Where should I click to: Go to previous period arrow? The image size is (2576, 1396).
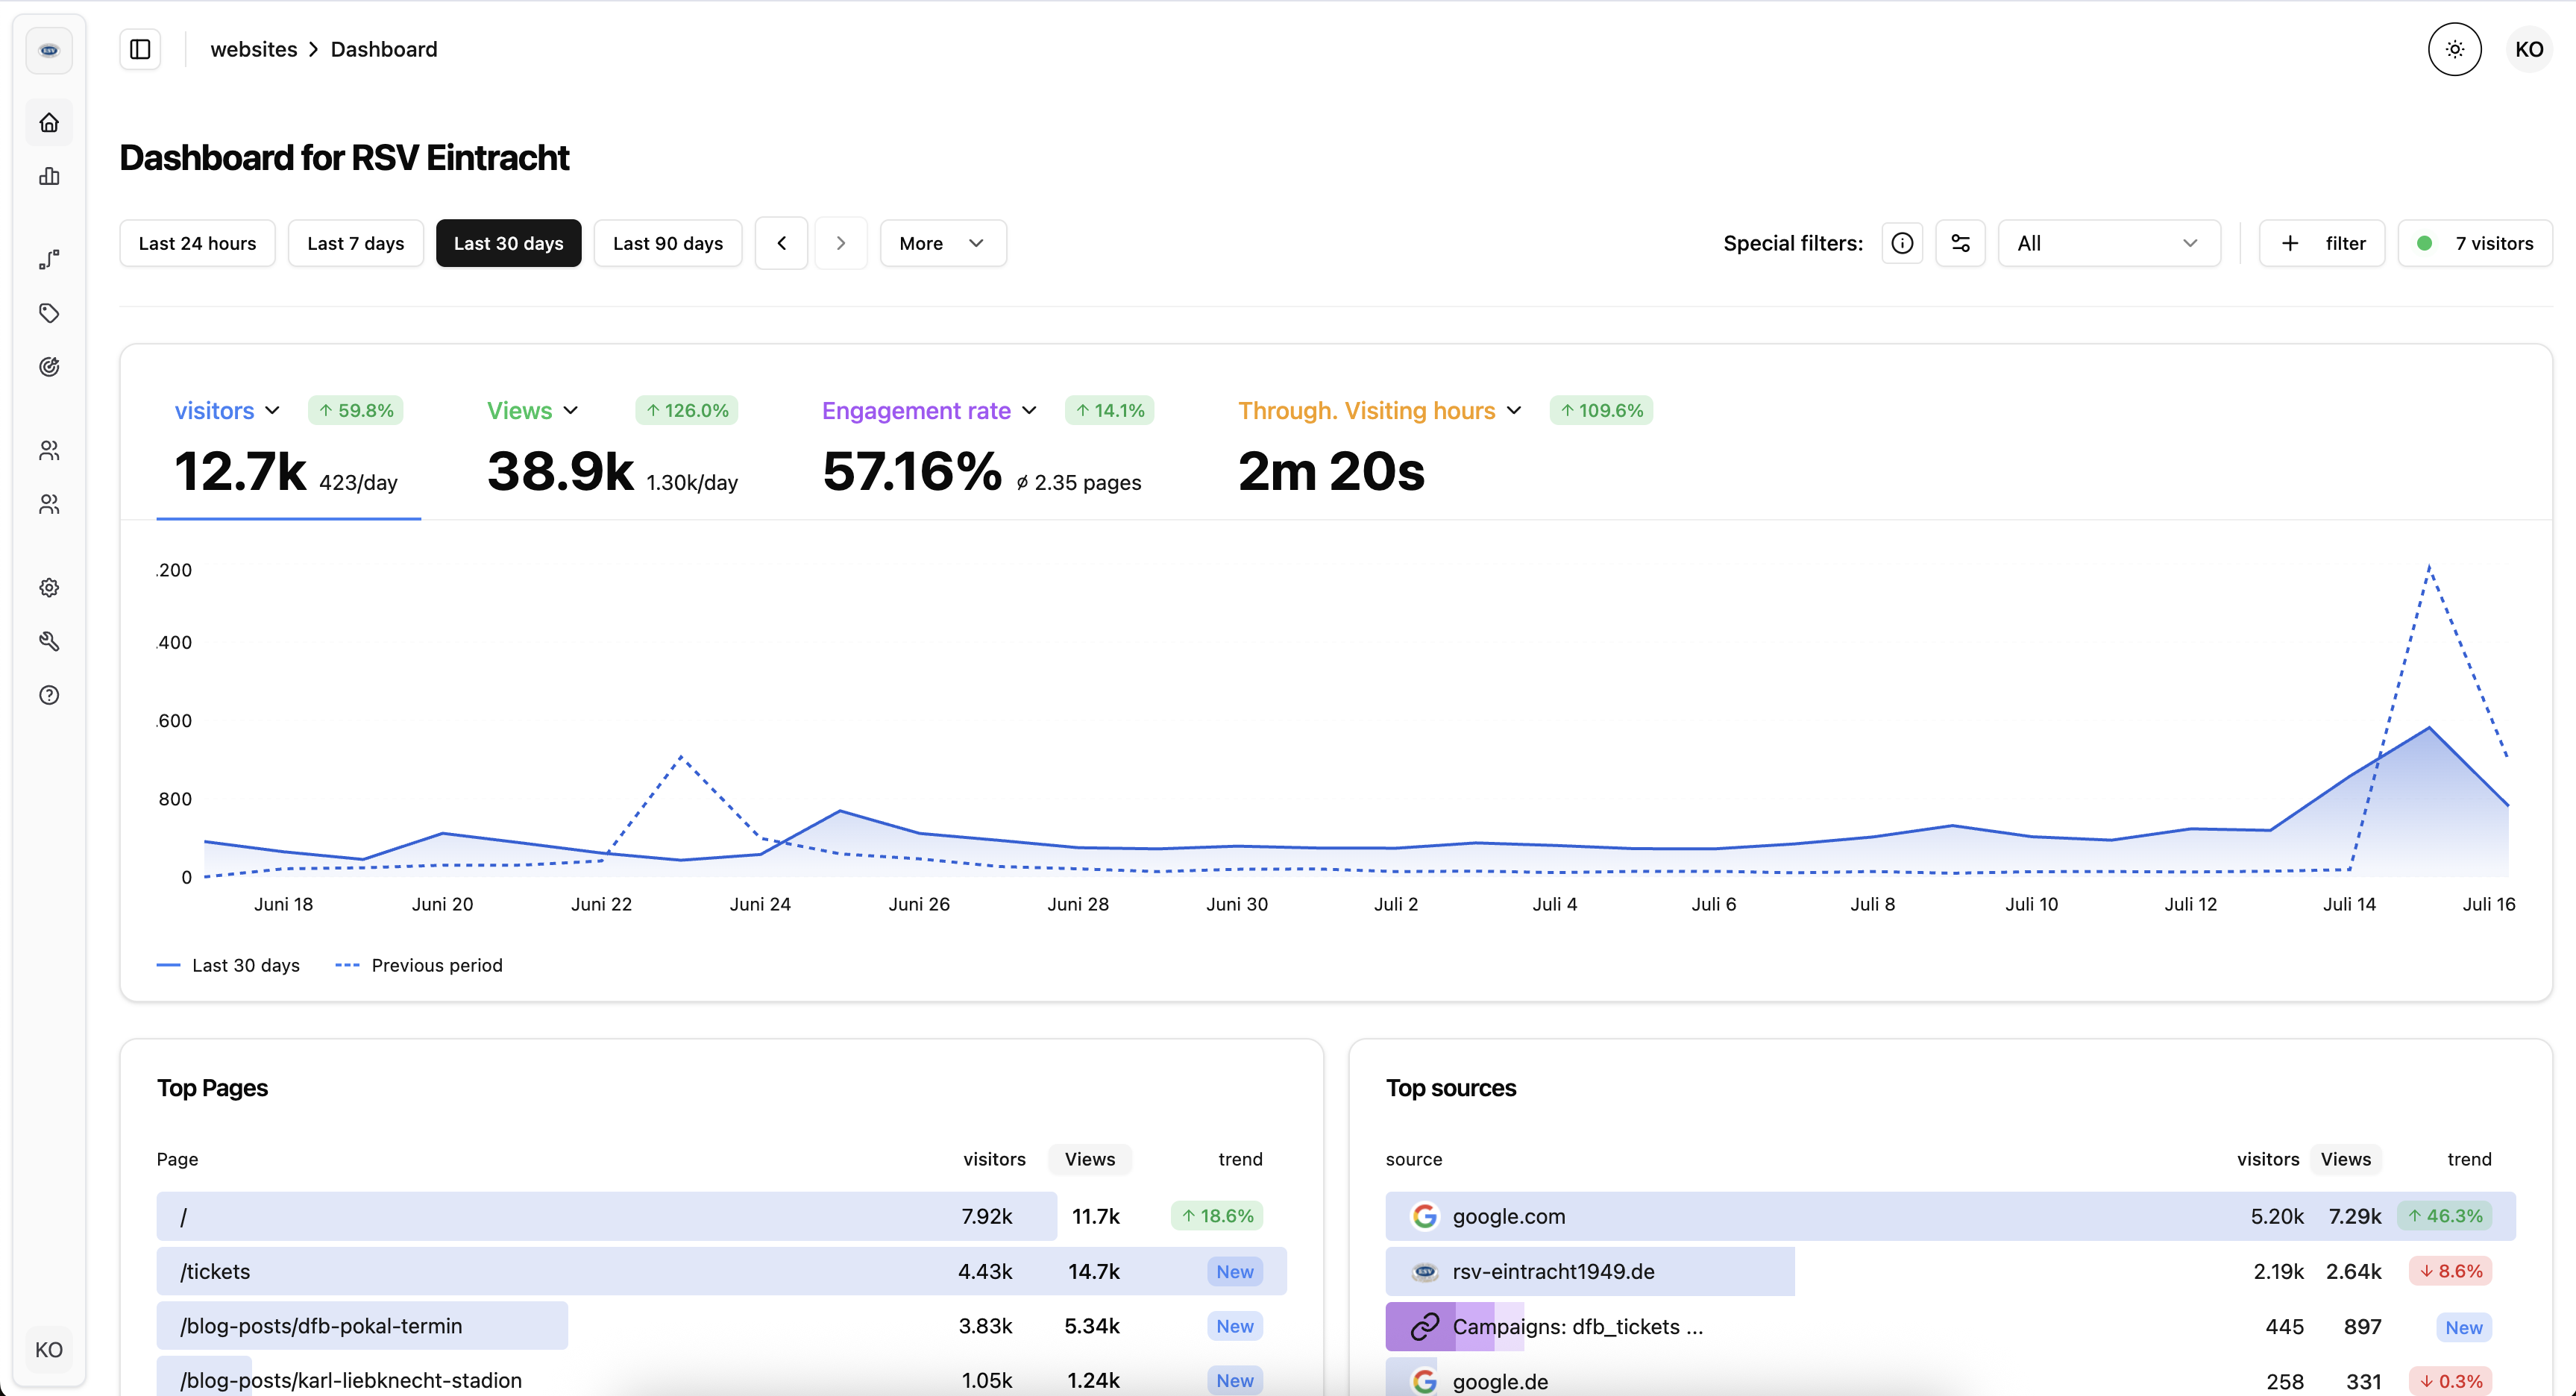tap(781, 243)
